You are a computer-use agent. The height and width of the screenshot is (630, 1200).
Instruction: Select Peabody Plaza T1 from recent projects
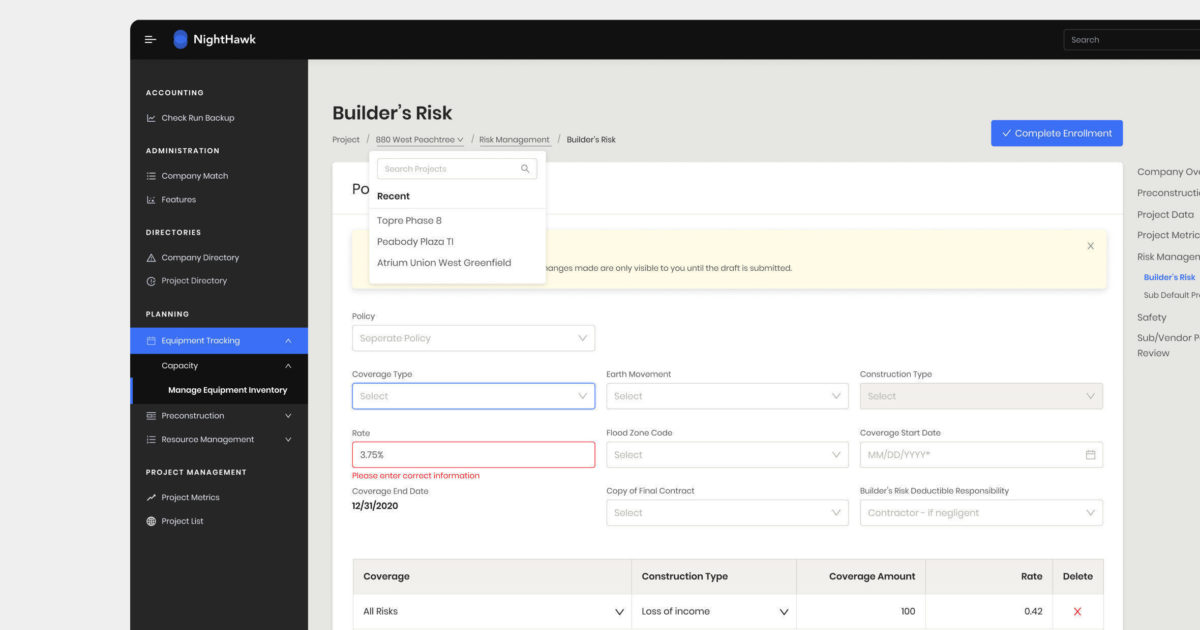tap(415, 242)
